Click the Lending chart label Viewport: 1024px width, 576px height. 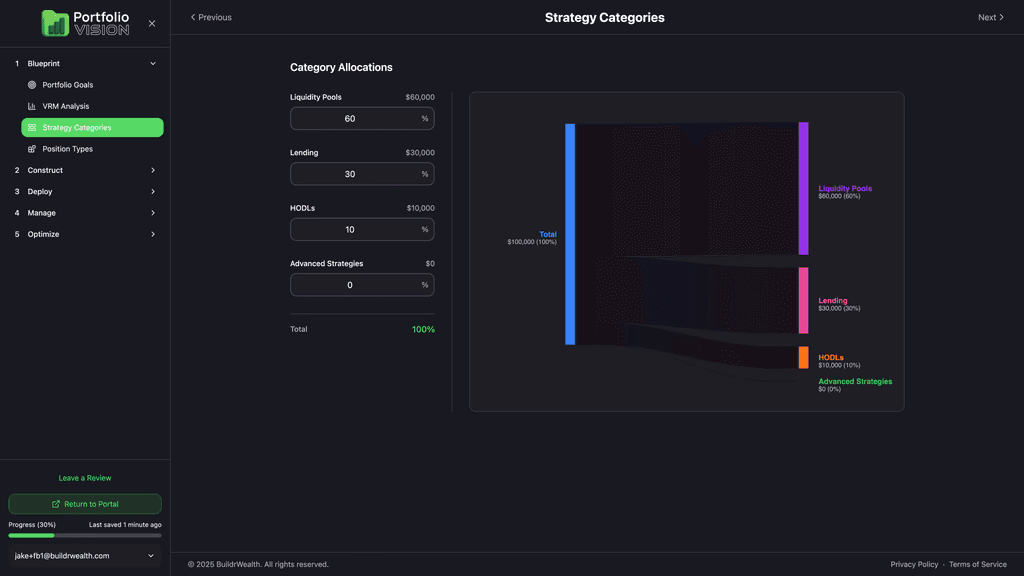point(833,300)
